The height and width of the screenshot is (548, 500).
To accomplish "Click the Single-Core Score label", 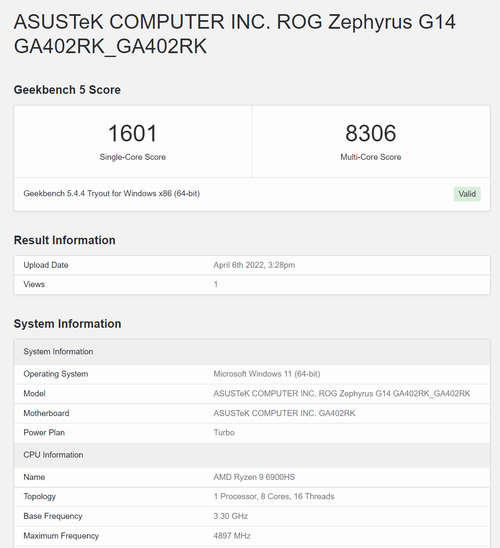I will (132, 157).
